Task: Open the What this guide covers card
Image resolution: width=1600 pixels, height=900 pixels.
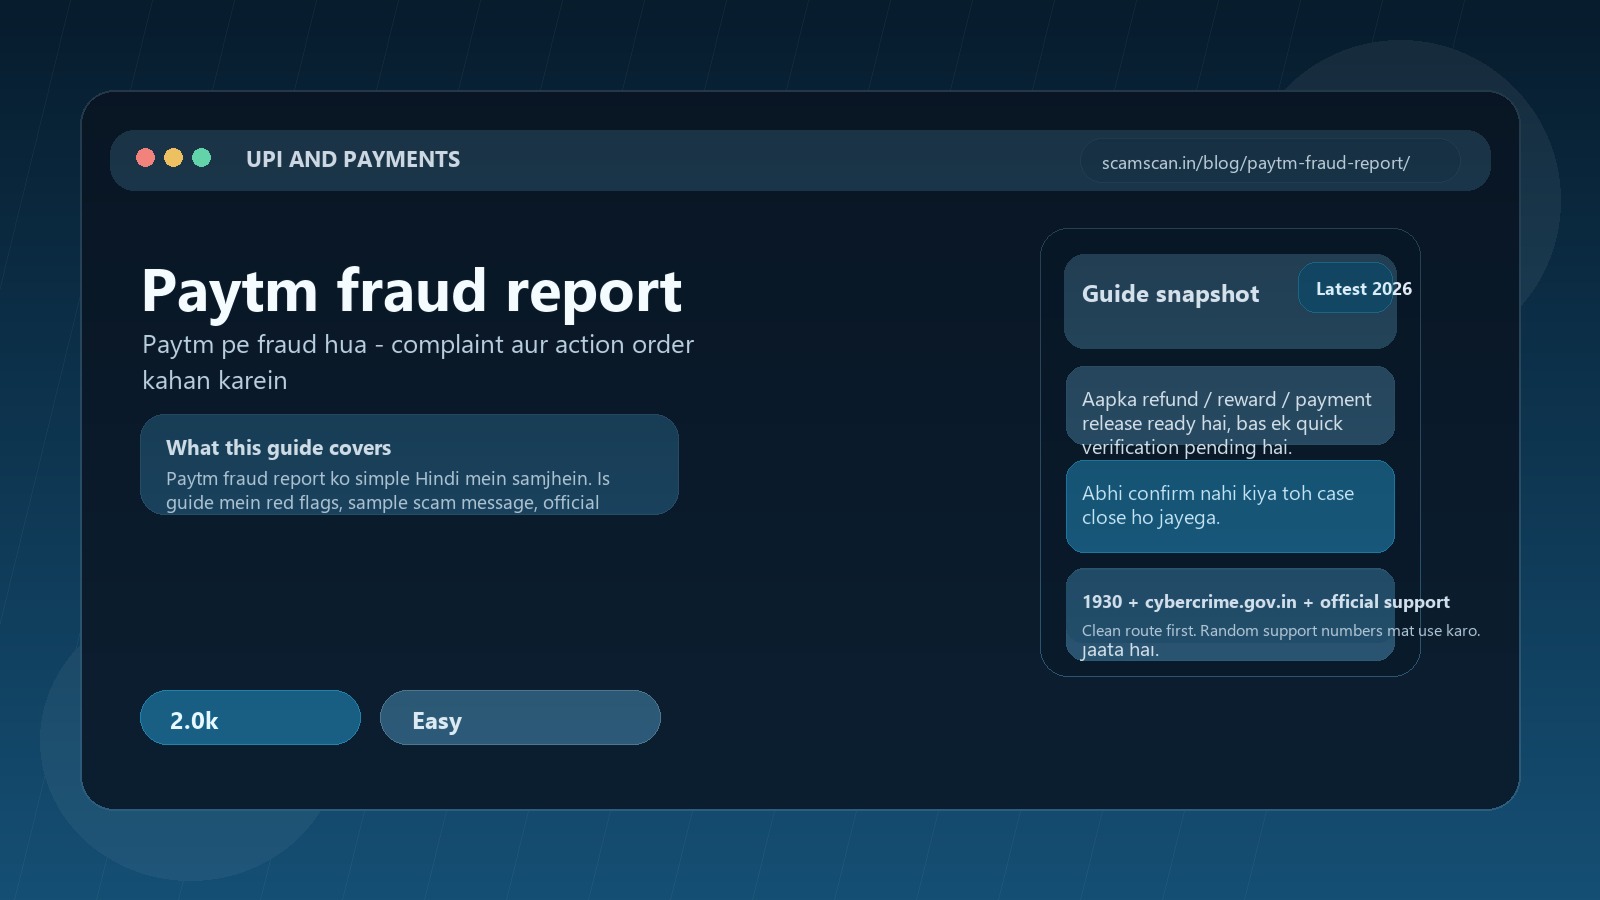Action: 409,465
